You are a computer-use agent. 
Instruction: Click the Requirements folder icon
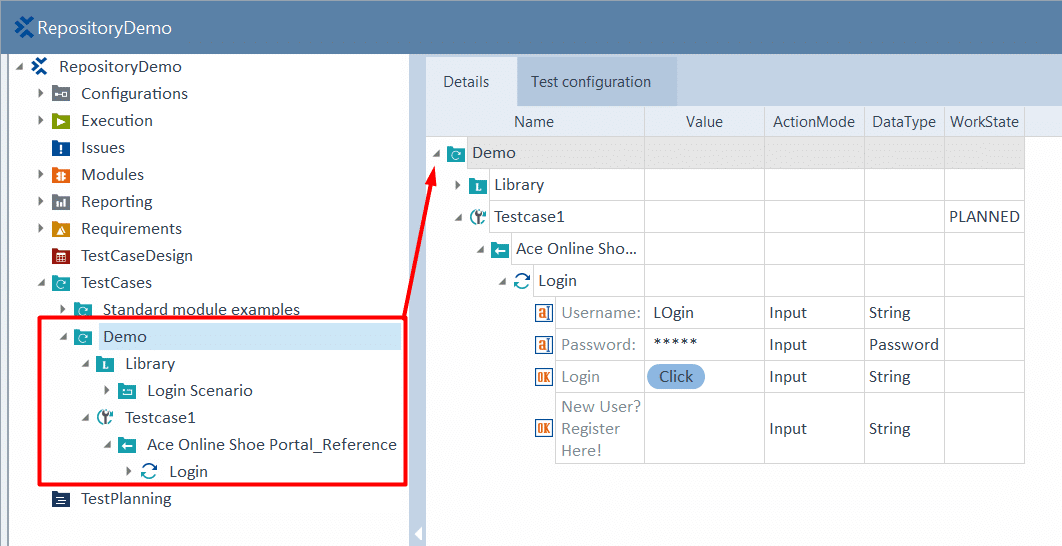click(61, 229)
